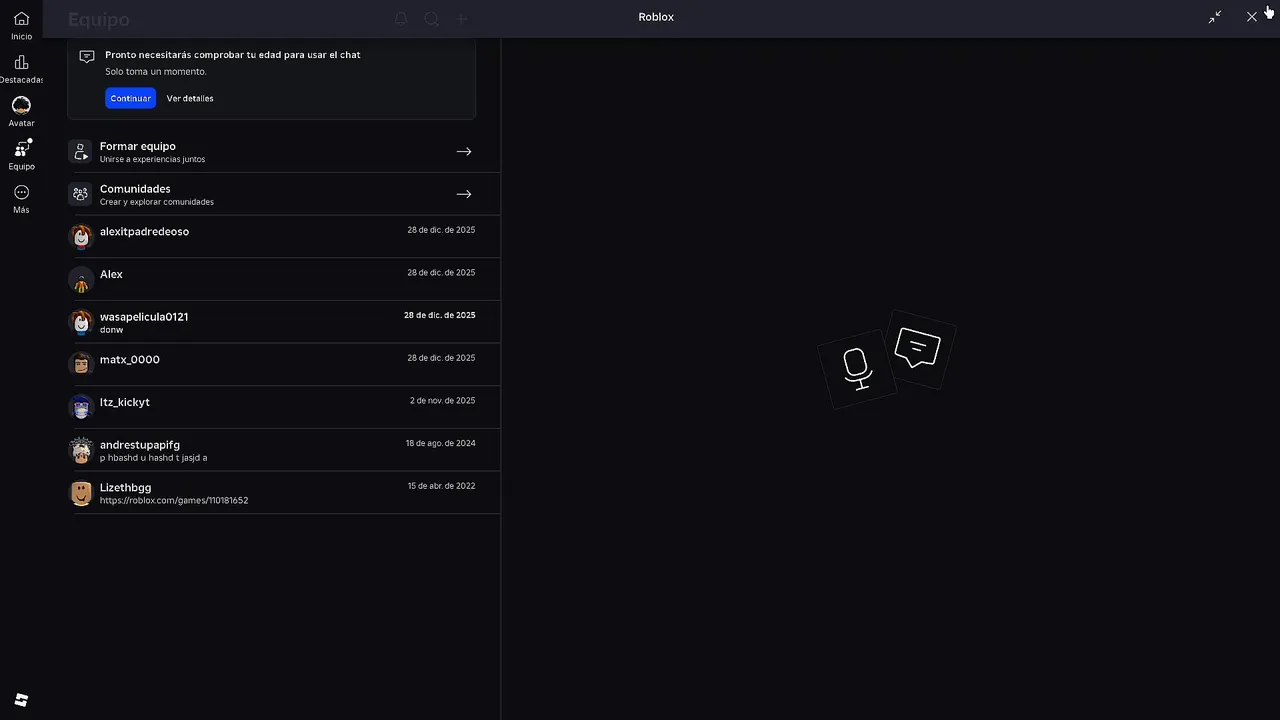Click the preview "p hbashd u hashd t jasjd a"
This screenshot has width=1280, height=720.
point(153,458)
